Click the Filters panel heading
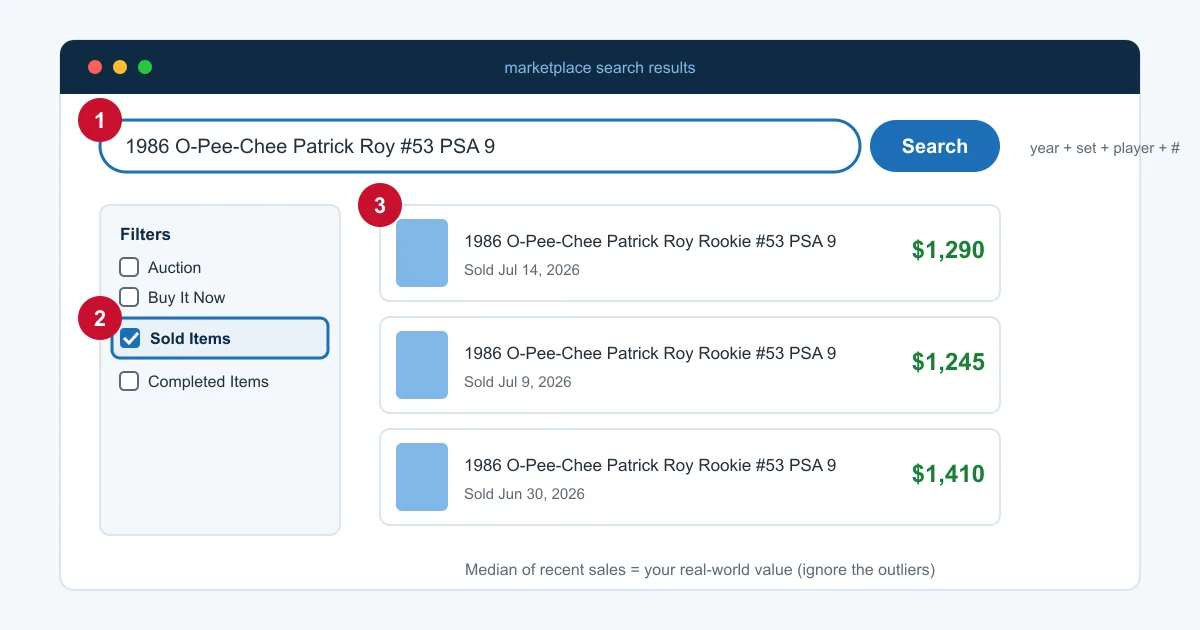Image resolution: width=1200 pixels, height=630 pixels. pyautogui.click(x=145, y=234)
